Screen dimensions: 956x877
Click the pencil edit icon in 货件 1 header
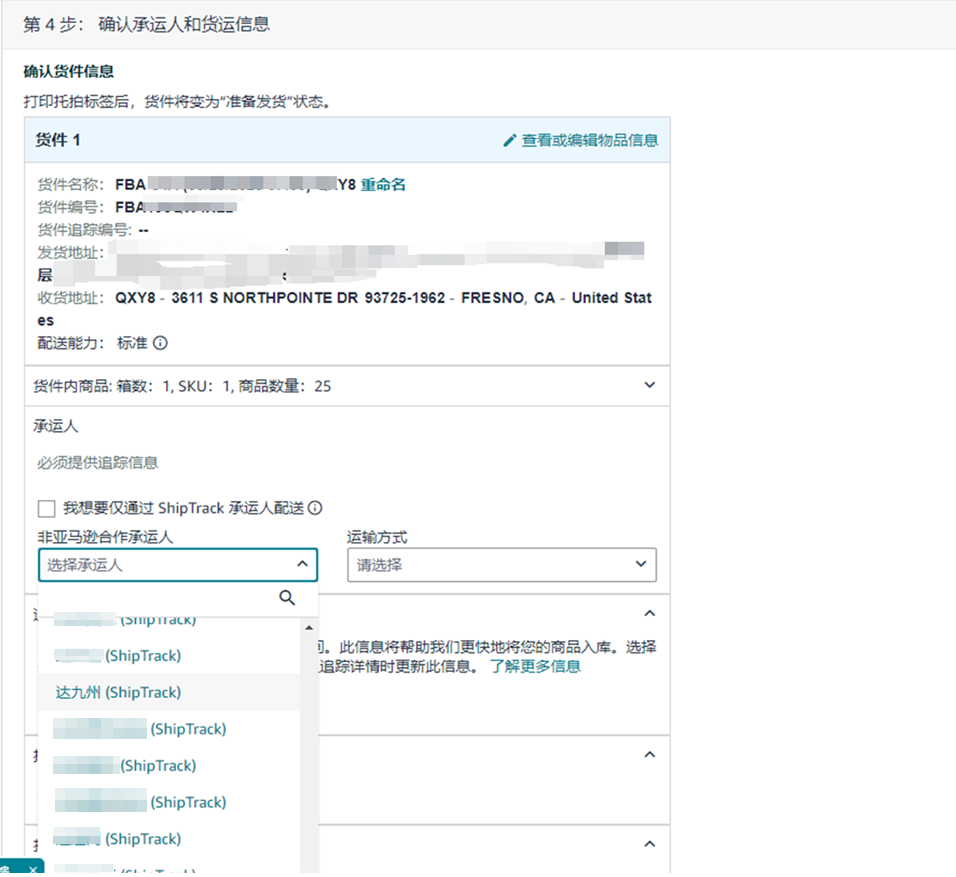pos(510,141)
